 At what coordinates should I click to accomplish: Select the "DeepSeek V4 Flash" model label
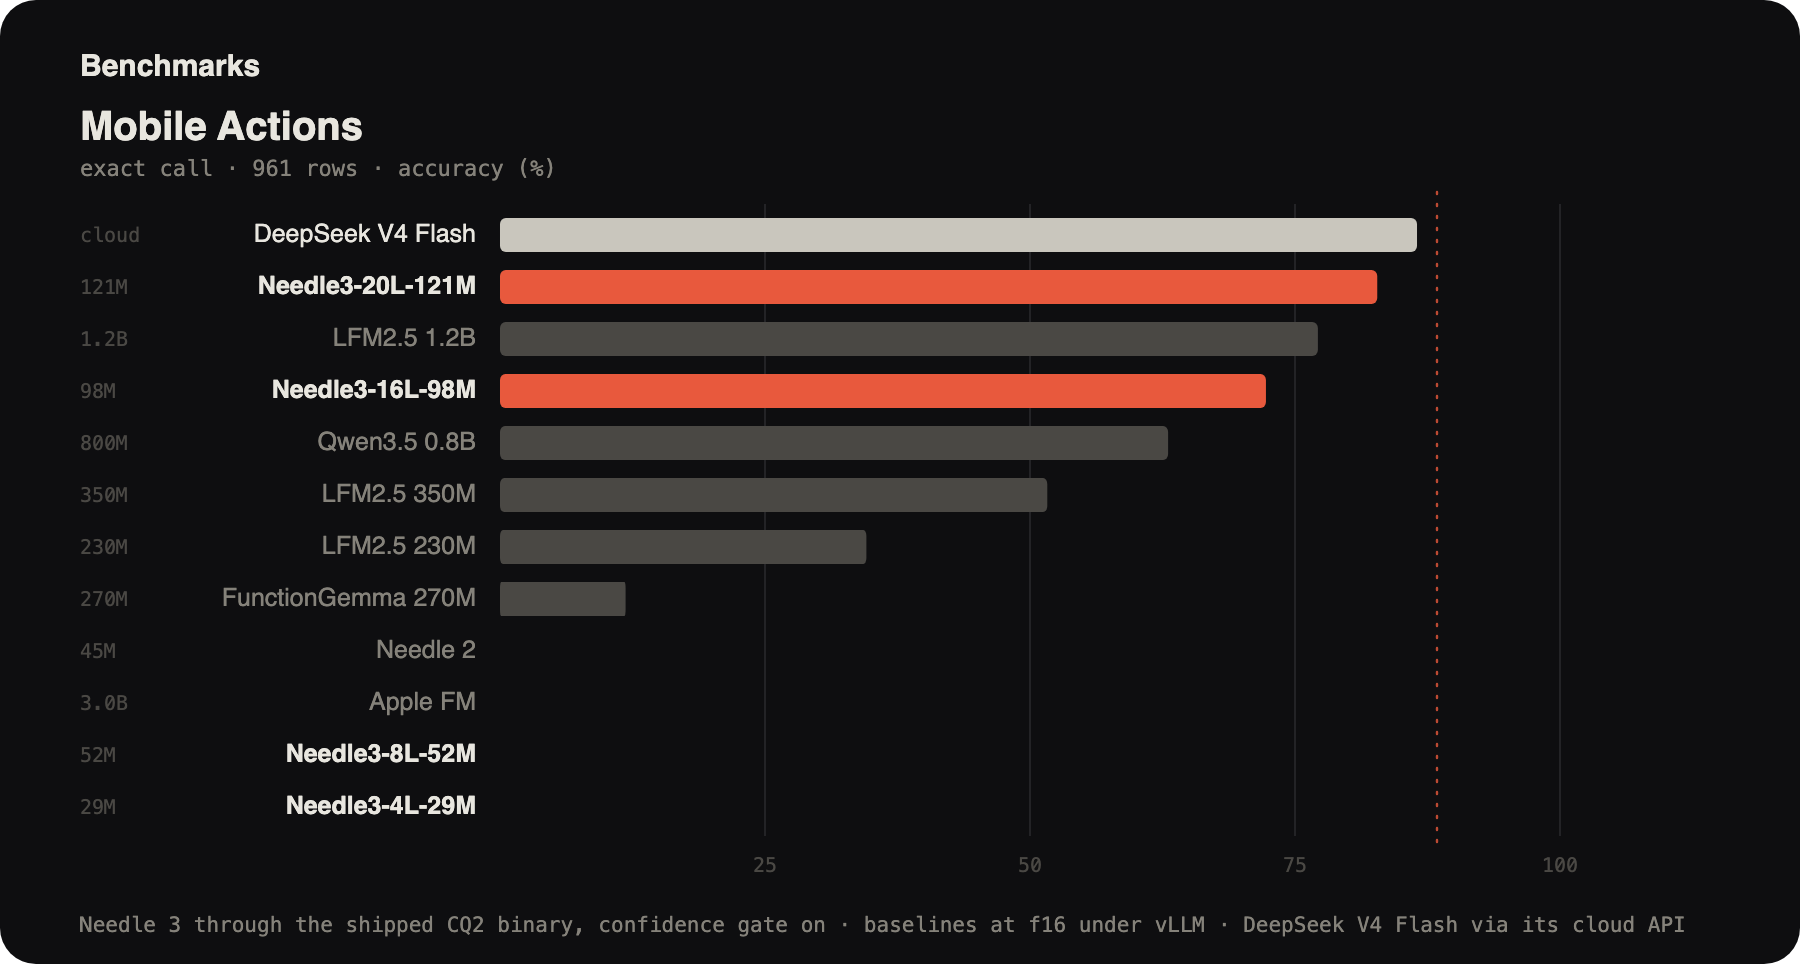pyautogui.click(x=364, y=234)
